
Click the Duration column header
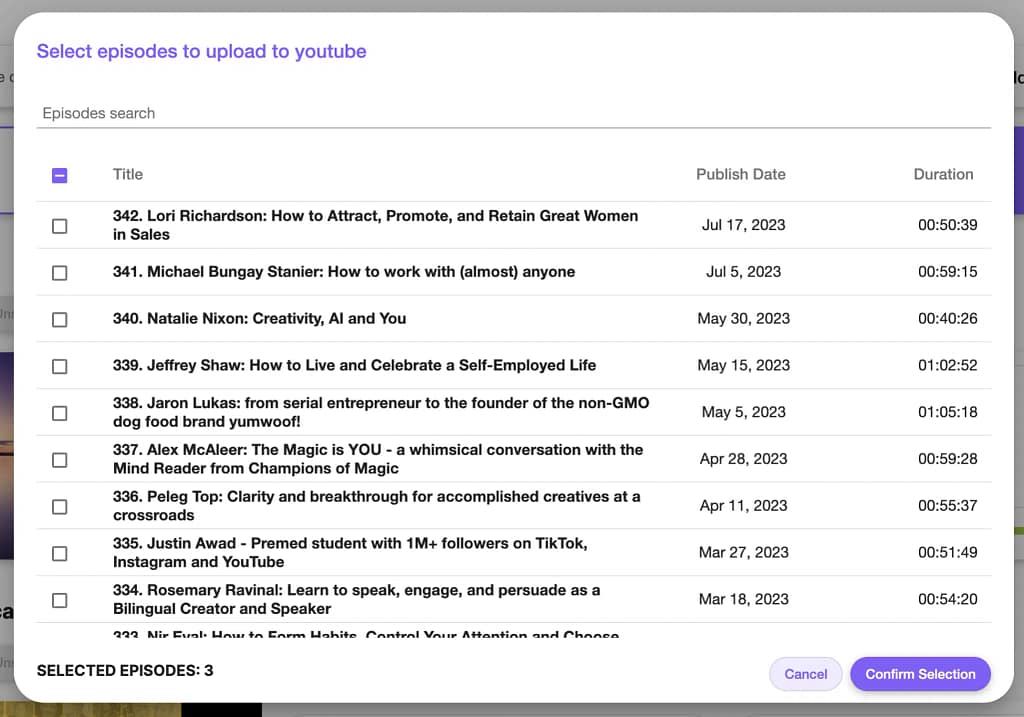click(942, 174)
